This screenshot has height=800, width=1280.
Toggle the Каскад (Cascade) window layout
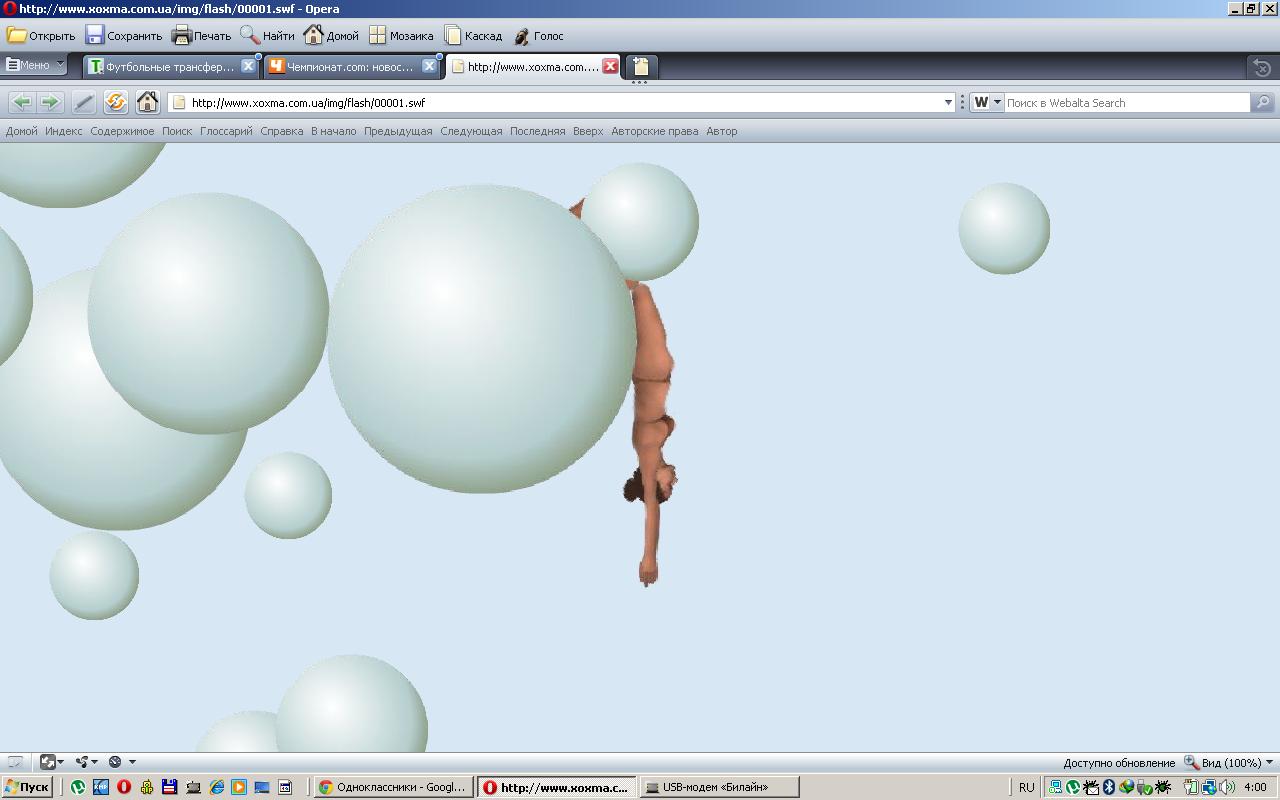pyautogui.click(x=453, y=36)
